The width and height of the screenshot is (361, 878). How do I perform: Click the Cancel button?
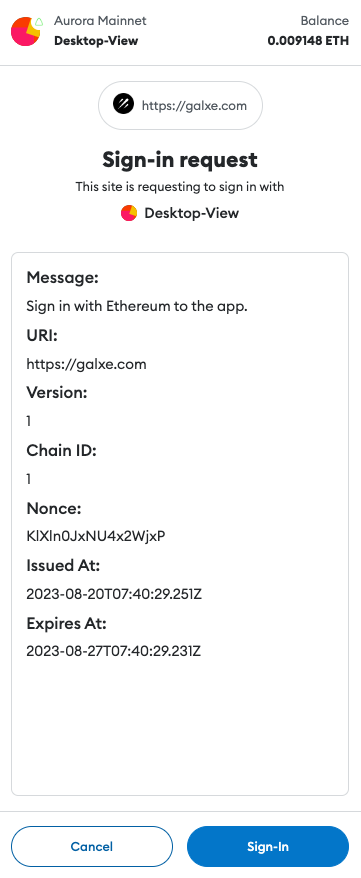pos(92,846)
